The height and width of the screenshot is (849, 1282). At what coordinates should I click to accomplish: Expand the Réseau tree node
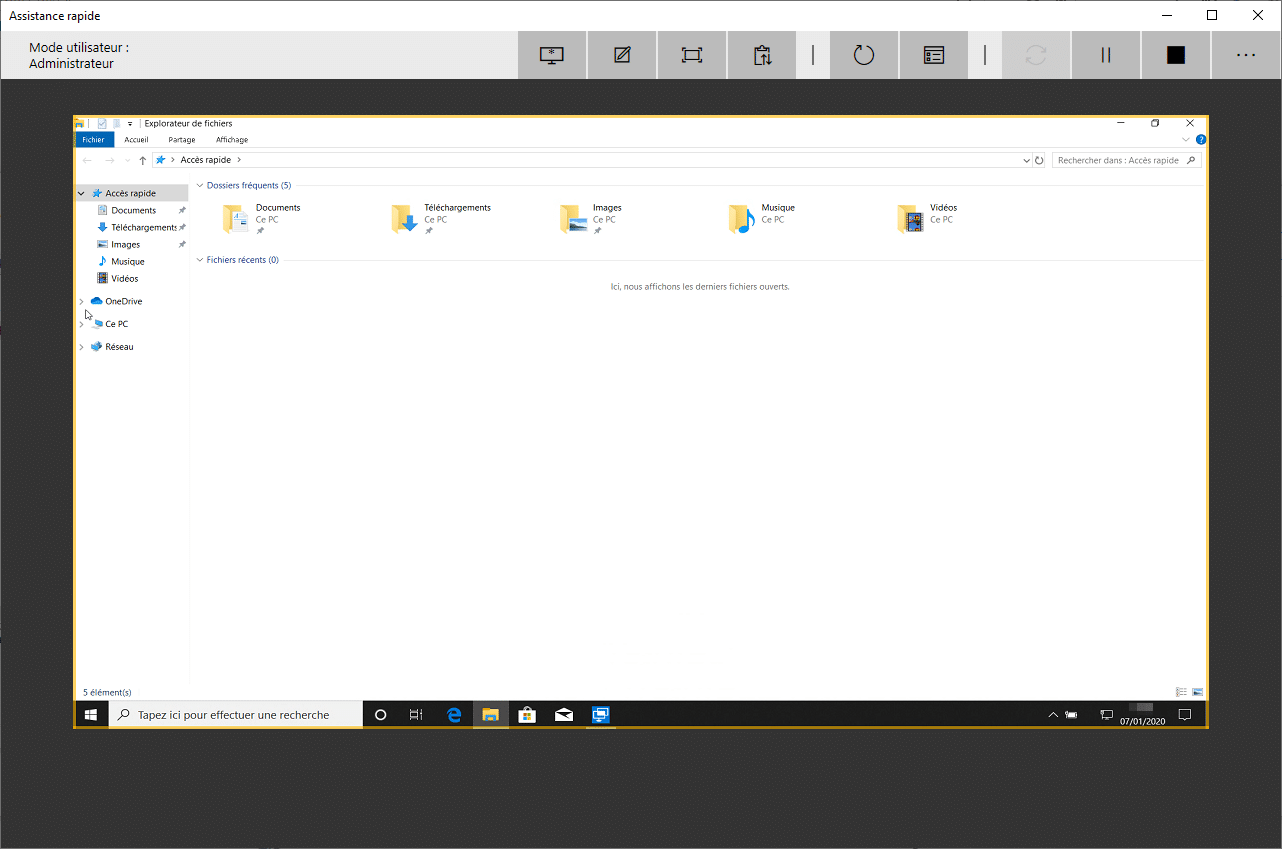[x=82, y=347]
